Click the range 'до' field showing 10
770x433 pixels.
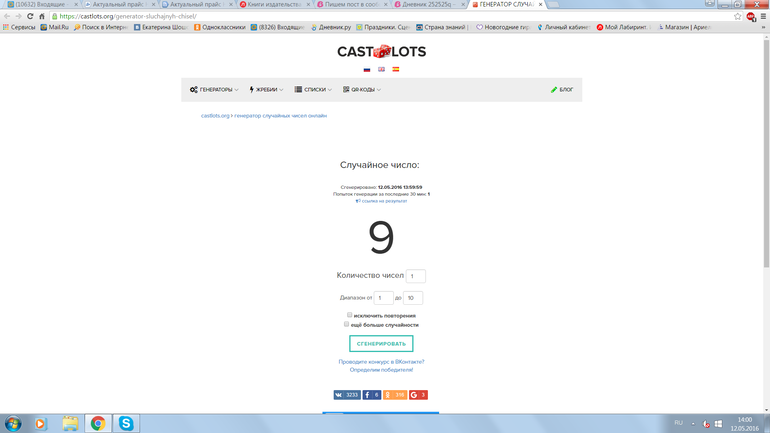(x=412, y=298)
